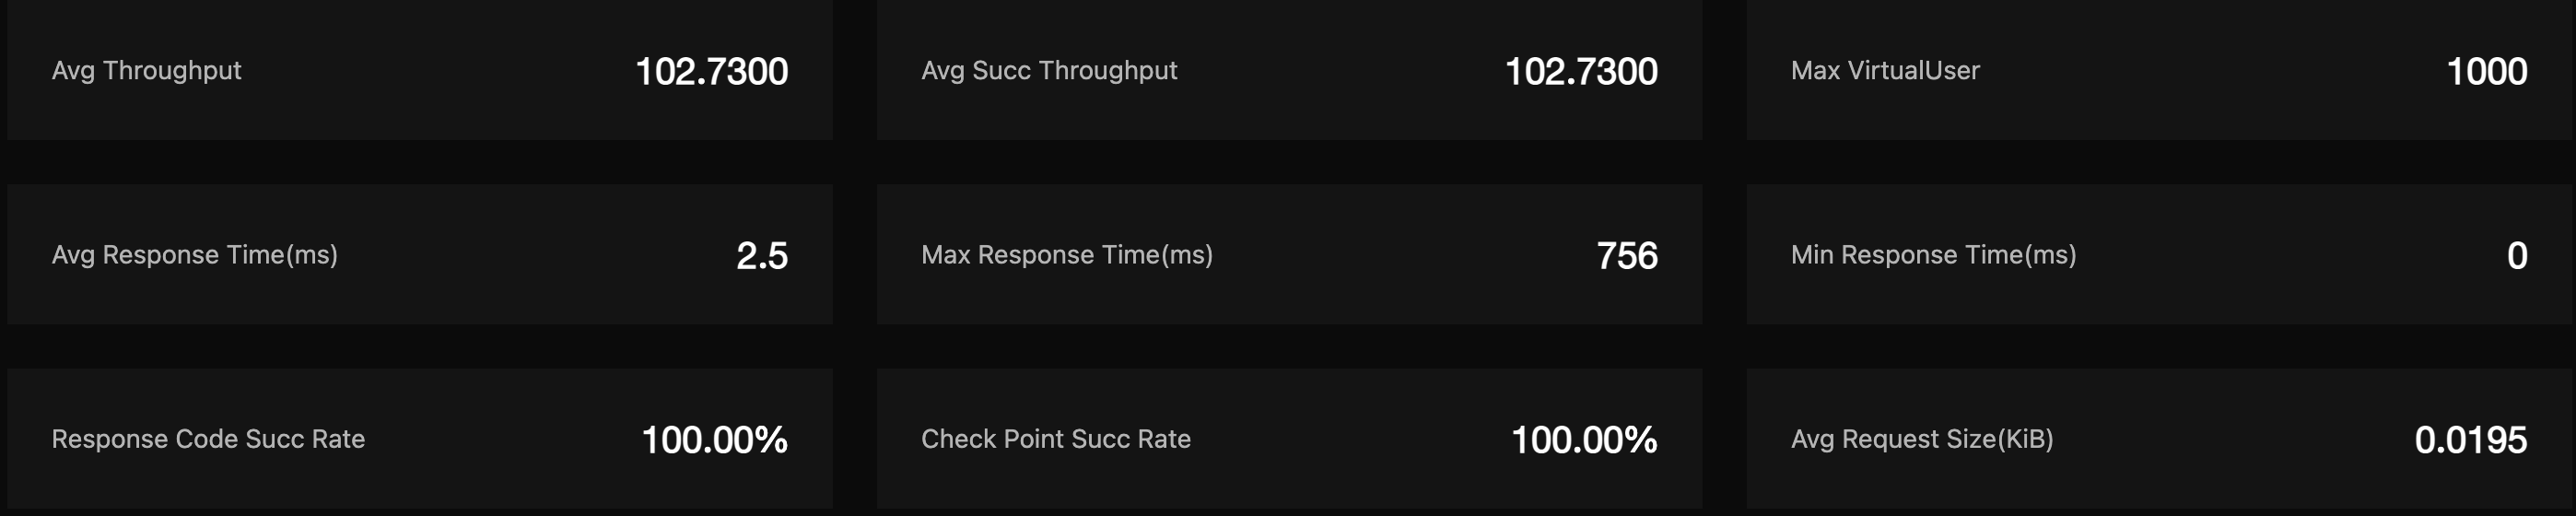2576x516 pixels.
Task: Click the Avg Response Time(ms) label
Action: (x=194, y=255)
